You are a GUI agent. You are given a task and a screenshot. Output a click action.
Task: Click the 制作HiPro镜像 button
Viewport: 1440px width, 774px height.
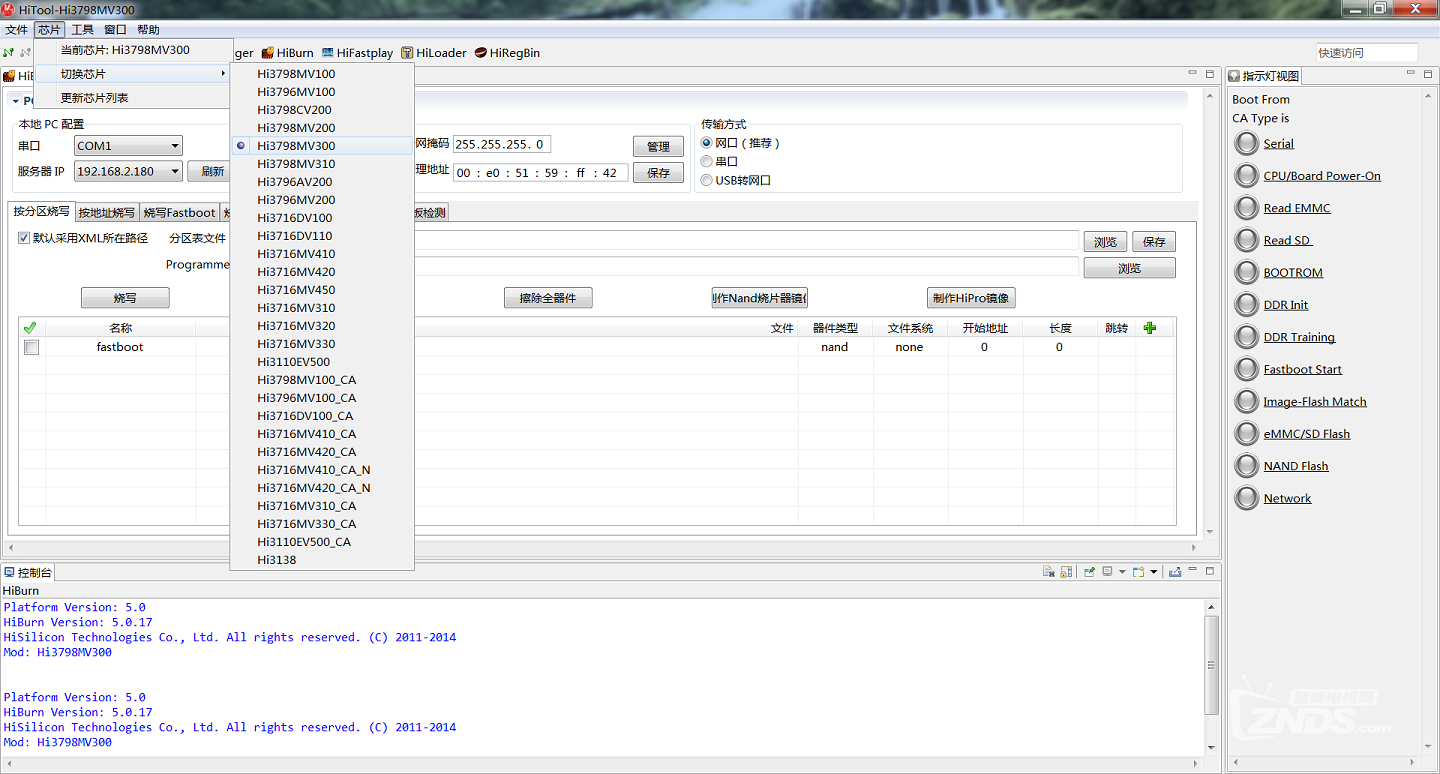(971, 298)
